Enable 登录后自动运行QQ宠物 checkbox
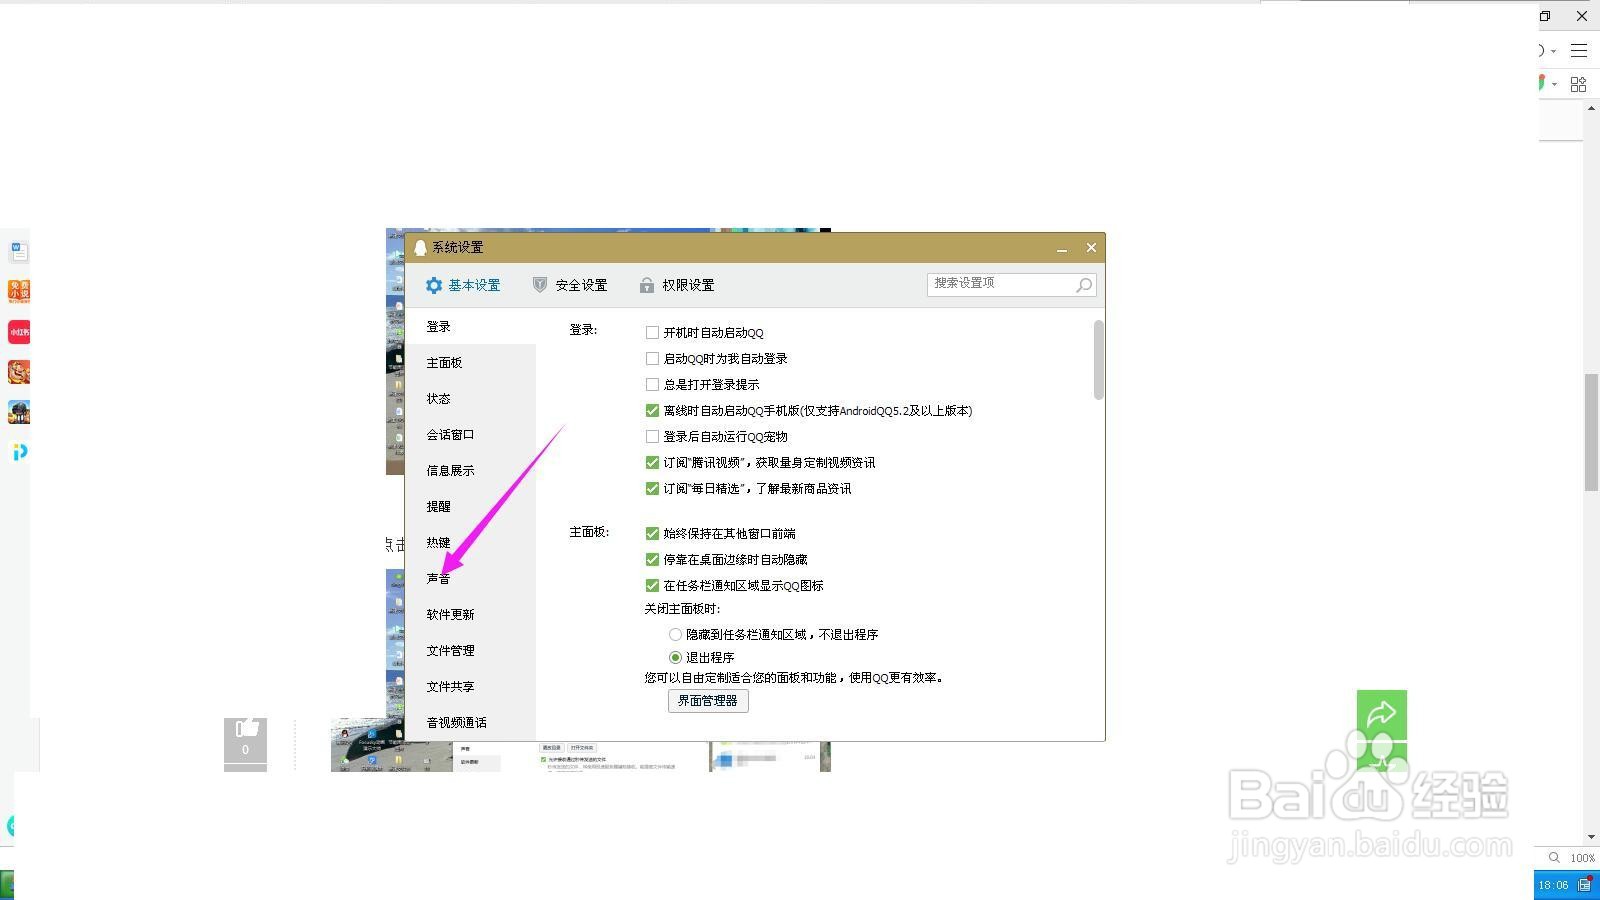 652,437
